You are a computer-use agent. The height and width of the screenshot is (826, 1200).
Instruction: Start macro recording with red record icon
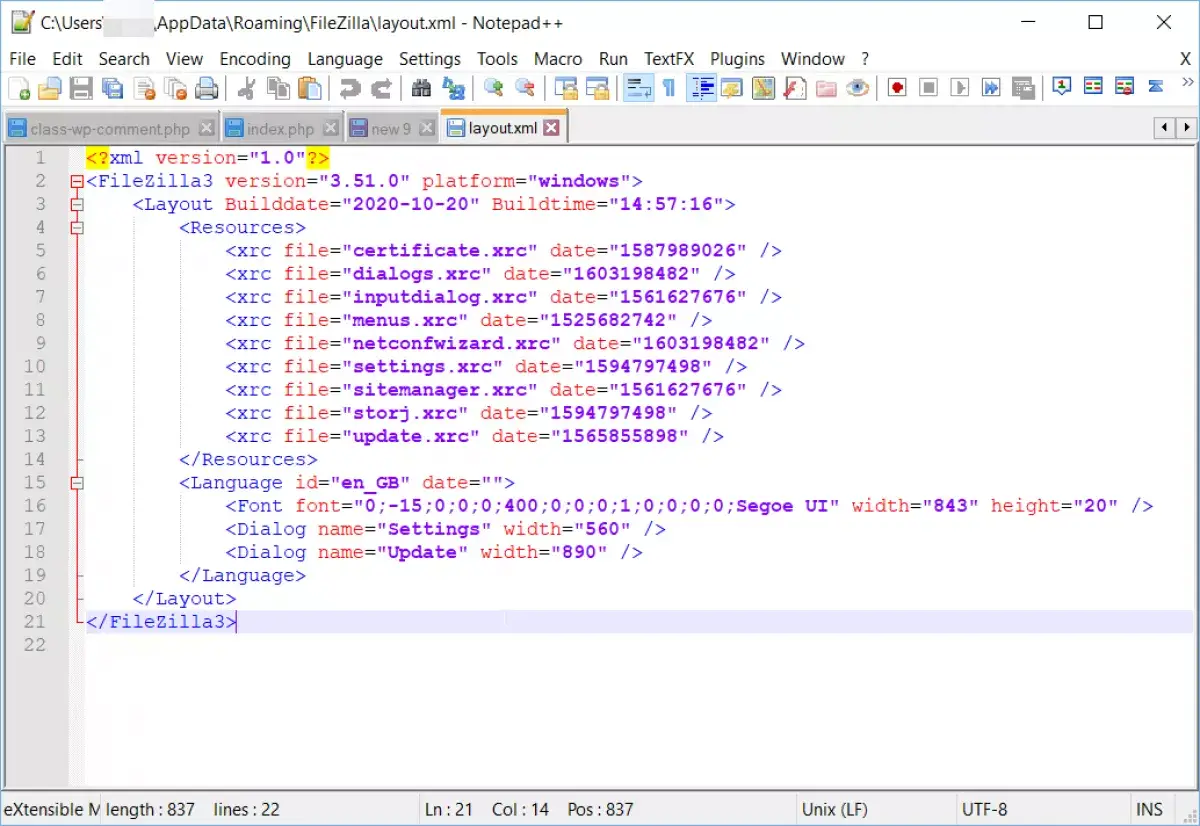pyautogui.click(x=897, y=88)
